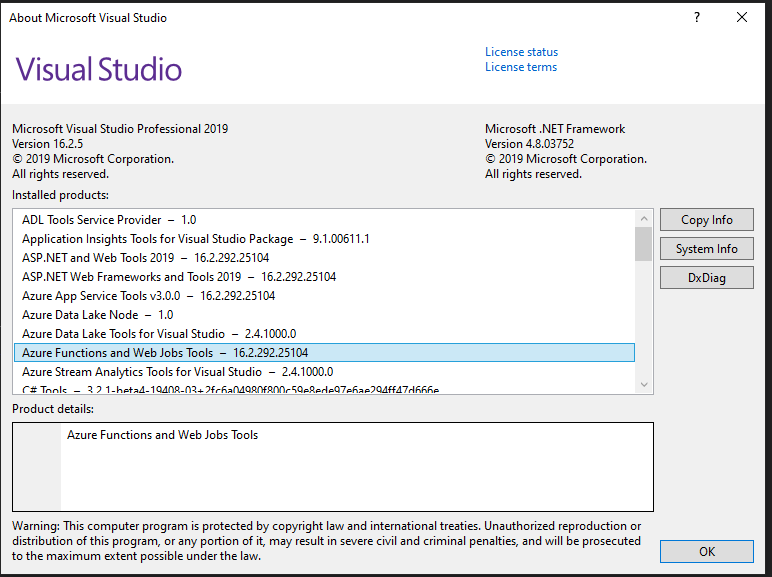Click the Installed products label
This screenshot has height=577, width=772.
(61, 195)
